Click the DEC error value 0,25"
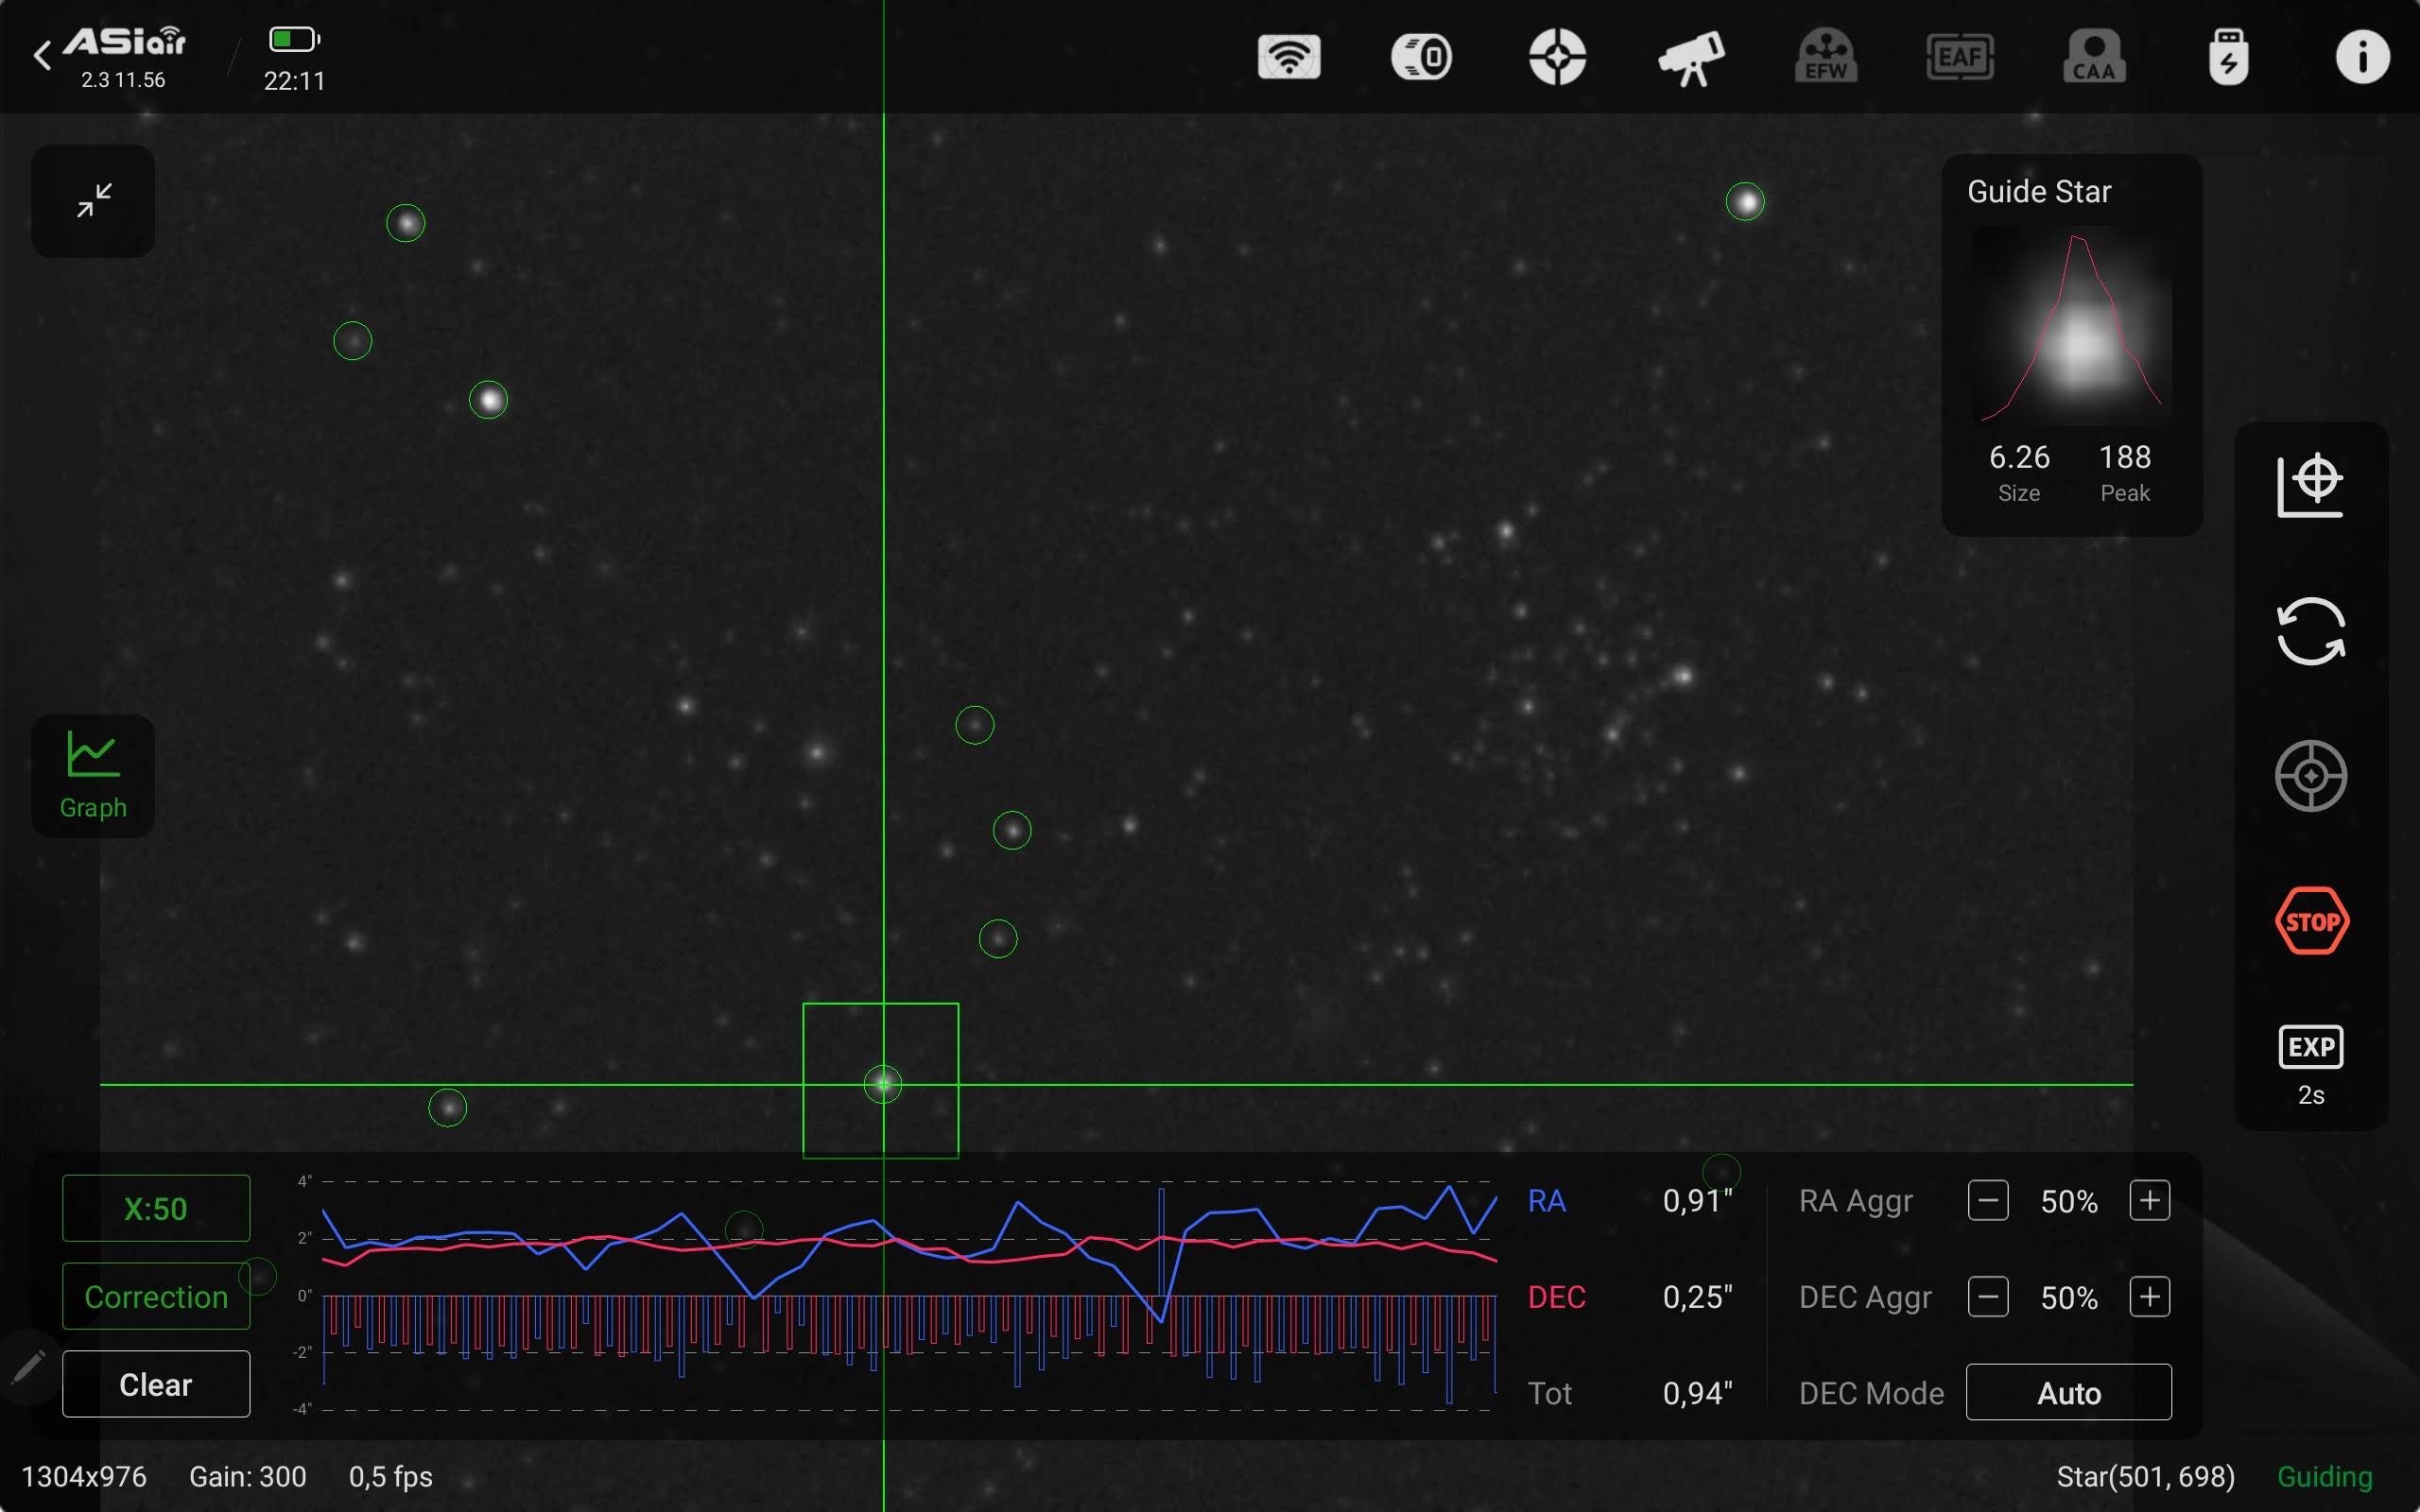Viewport: 2420px width, 1512px height. point(1697,1297)
